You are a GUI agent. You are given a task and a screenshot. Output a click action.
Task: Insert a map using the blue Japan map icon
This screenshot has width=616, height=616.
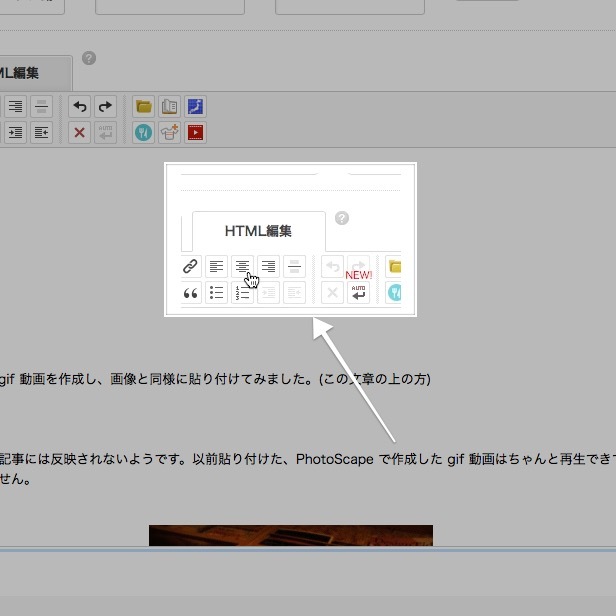coord(195,106)
